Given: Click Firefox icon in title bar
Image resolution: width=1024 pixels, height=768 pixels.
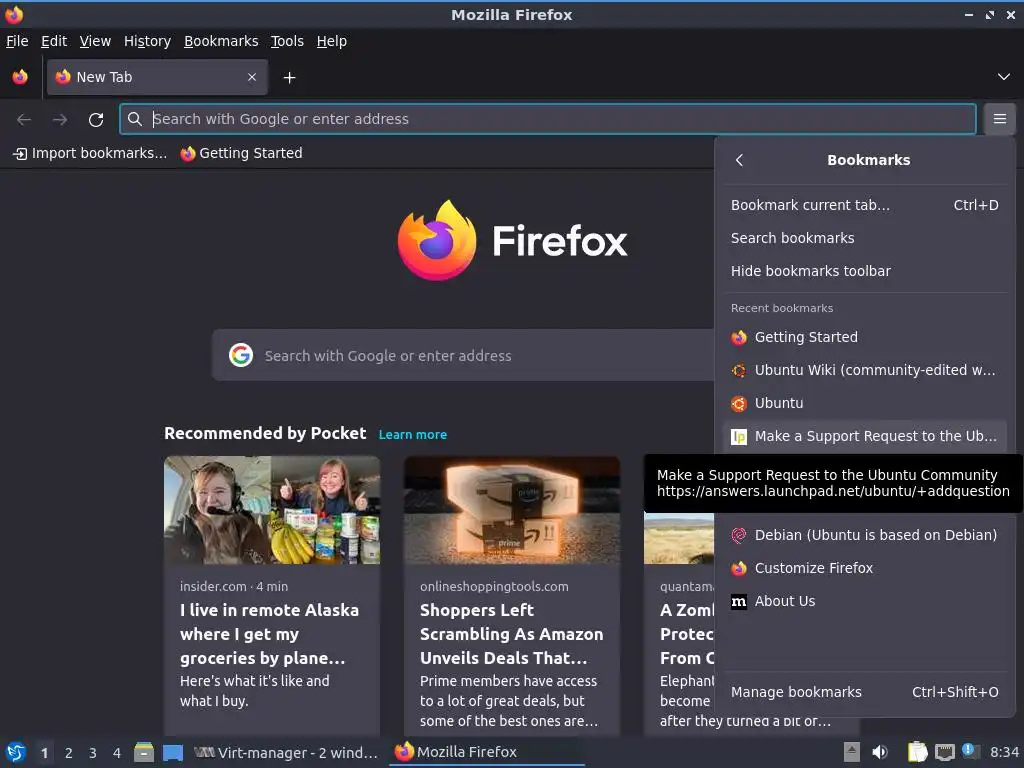Looking at the screenshot, I should point(14,14).
